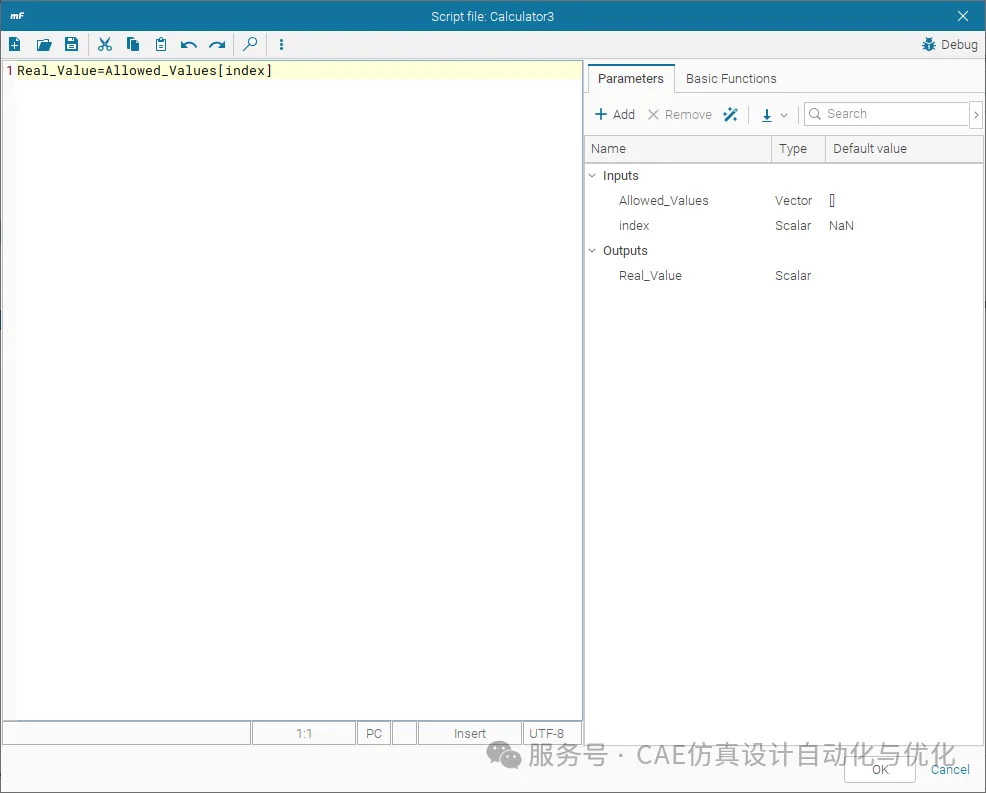
Task: Open a script file with folder icon
Action: [43, 44]
